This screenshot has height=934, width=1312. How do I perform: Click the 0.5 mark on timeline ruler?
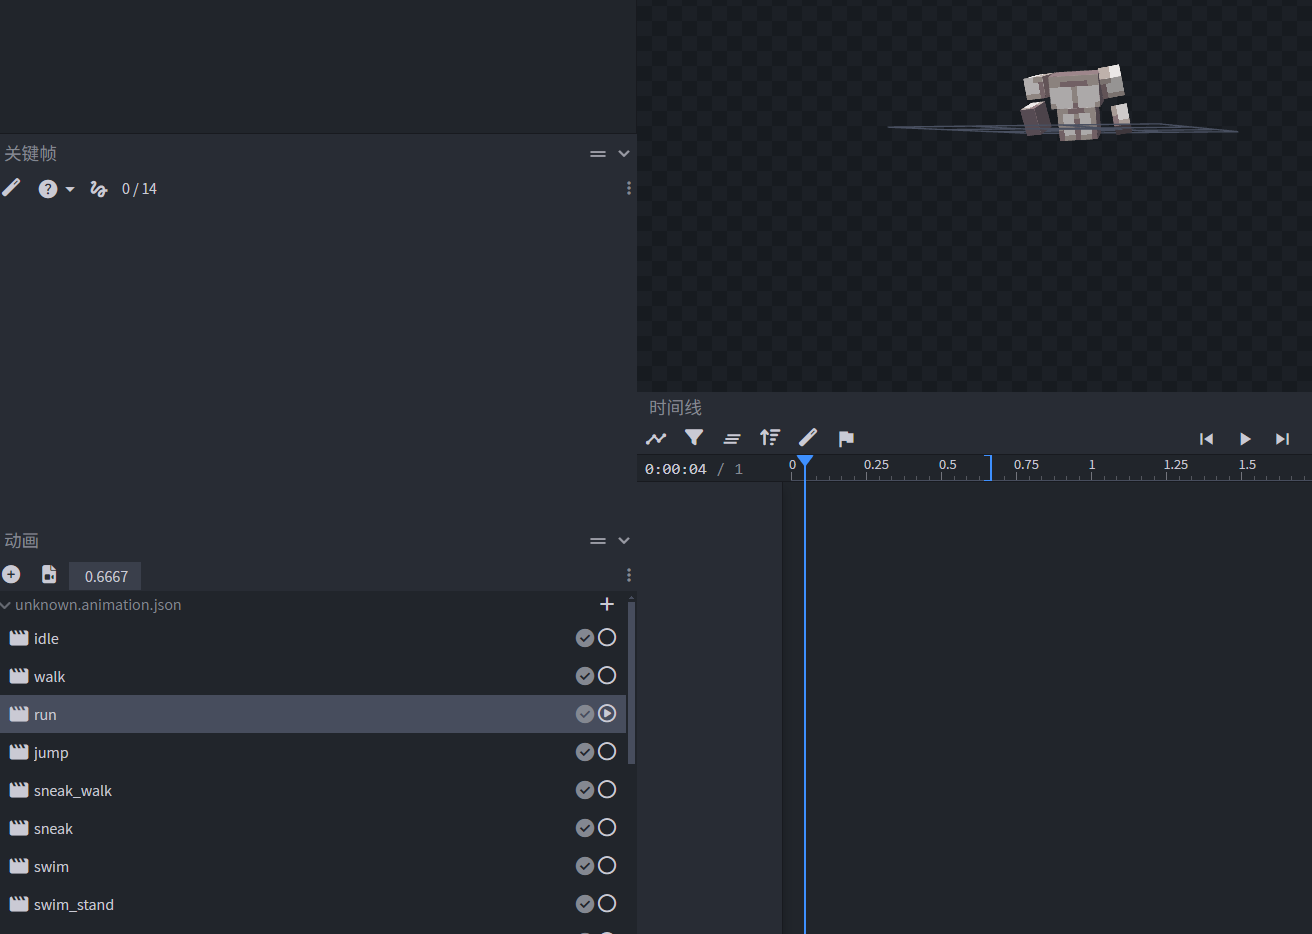click(948, 465)
